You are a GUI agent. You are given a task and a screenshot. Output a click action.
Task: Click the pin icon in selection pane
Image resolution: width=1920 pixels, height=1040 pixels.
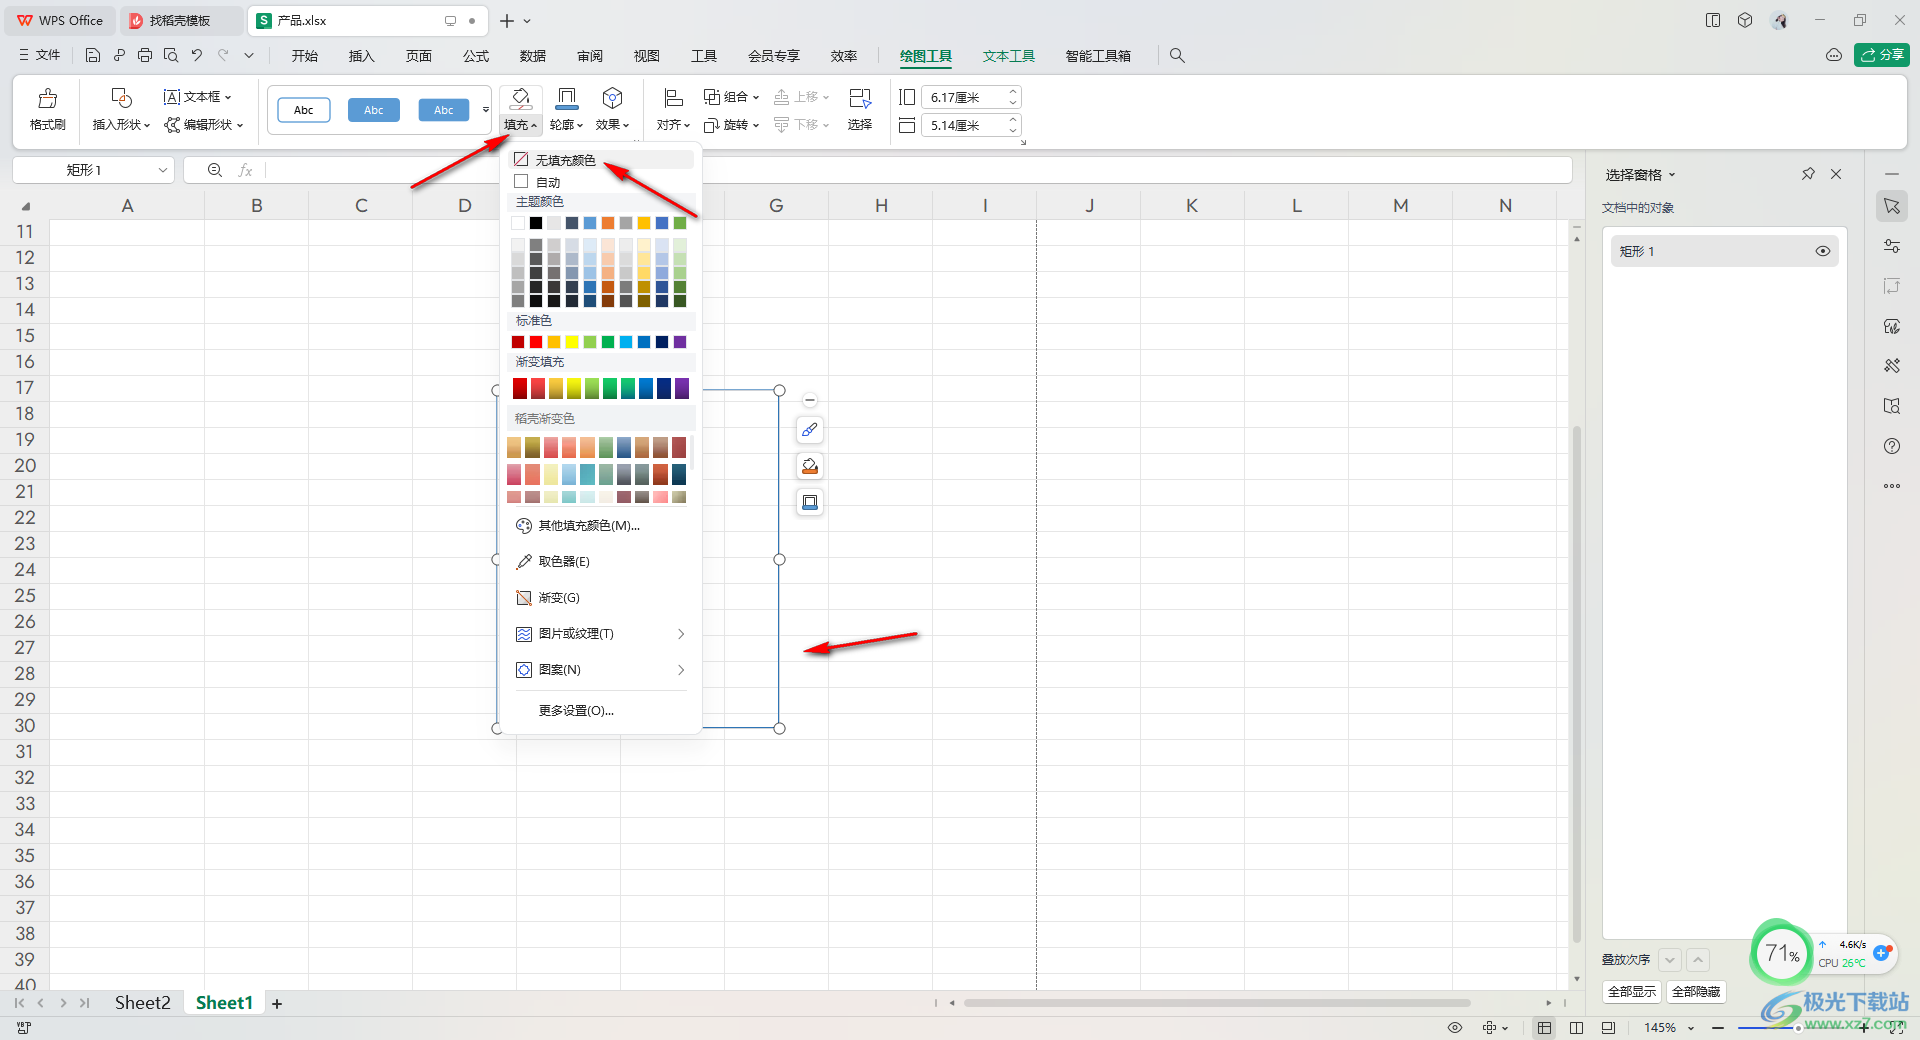coord(1808,174)
